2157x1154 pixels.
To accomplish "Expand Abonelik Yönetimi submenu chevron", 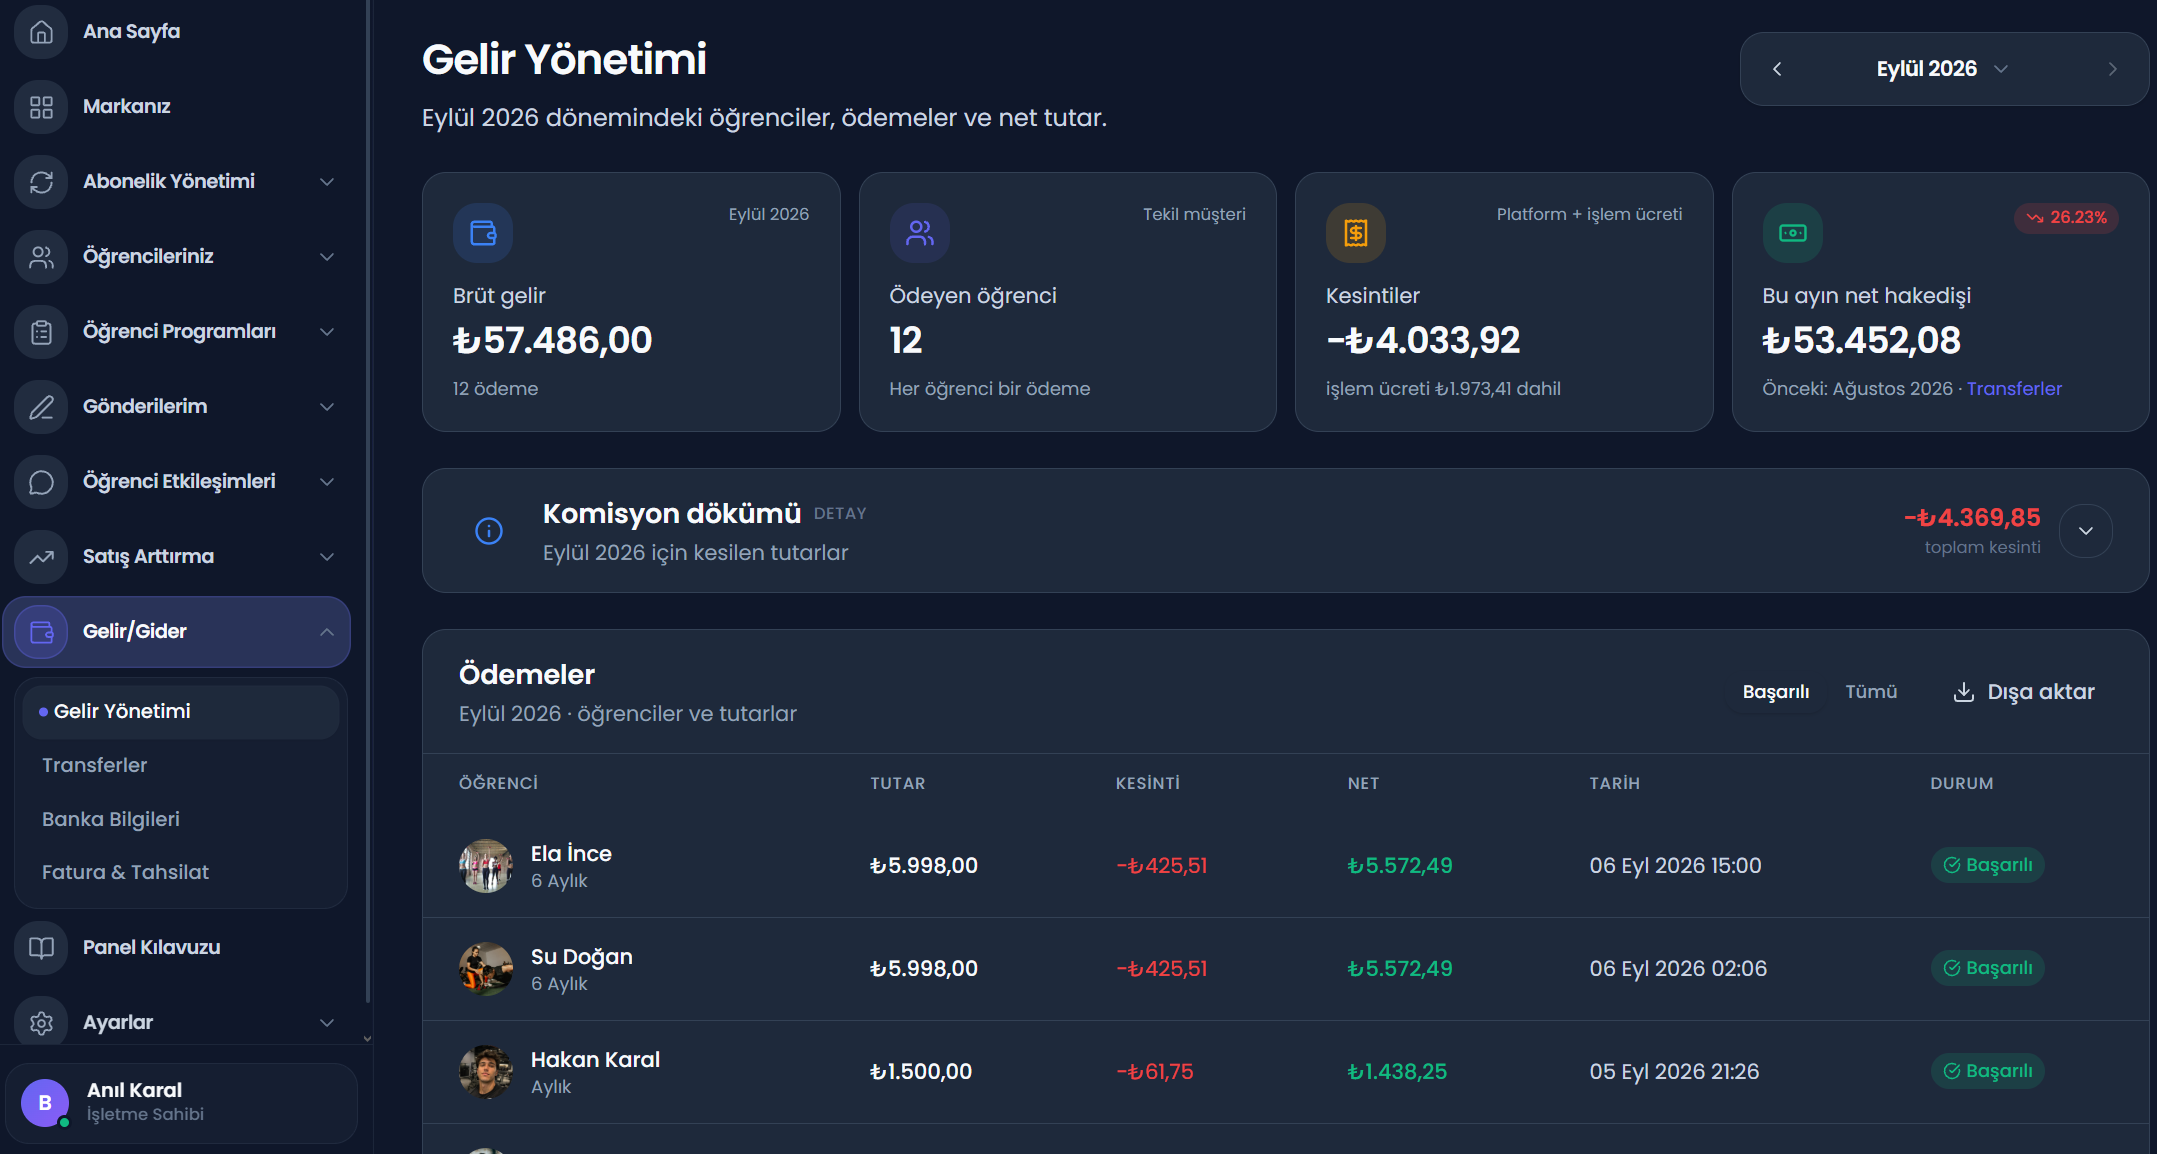I will point(327,182).
